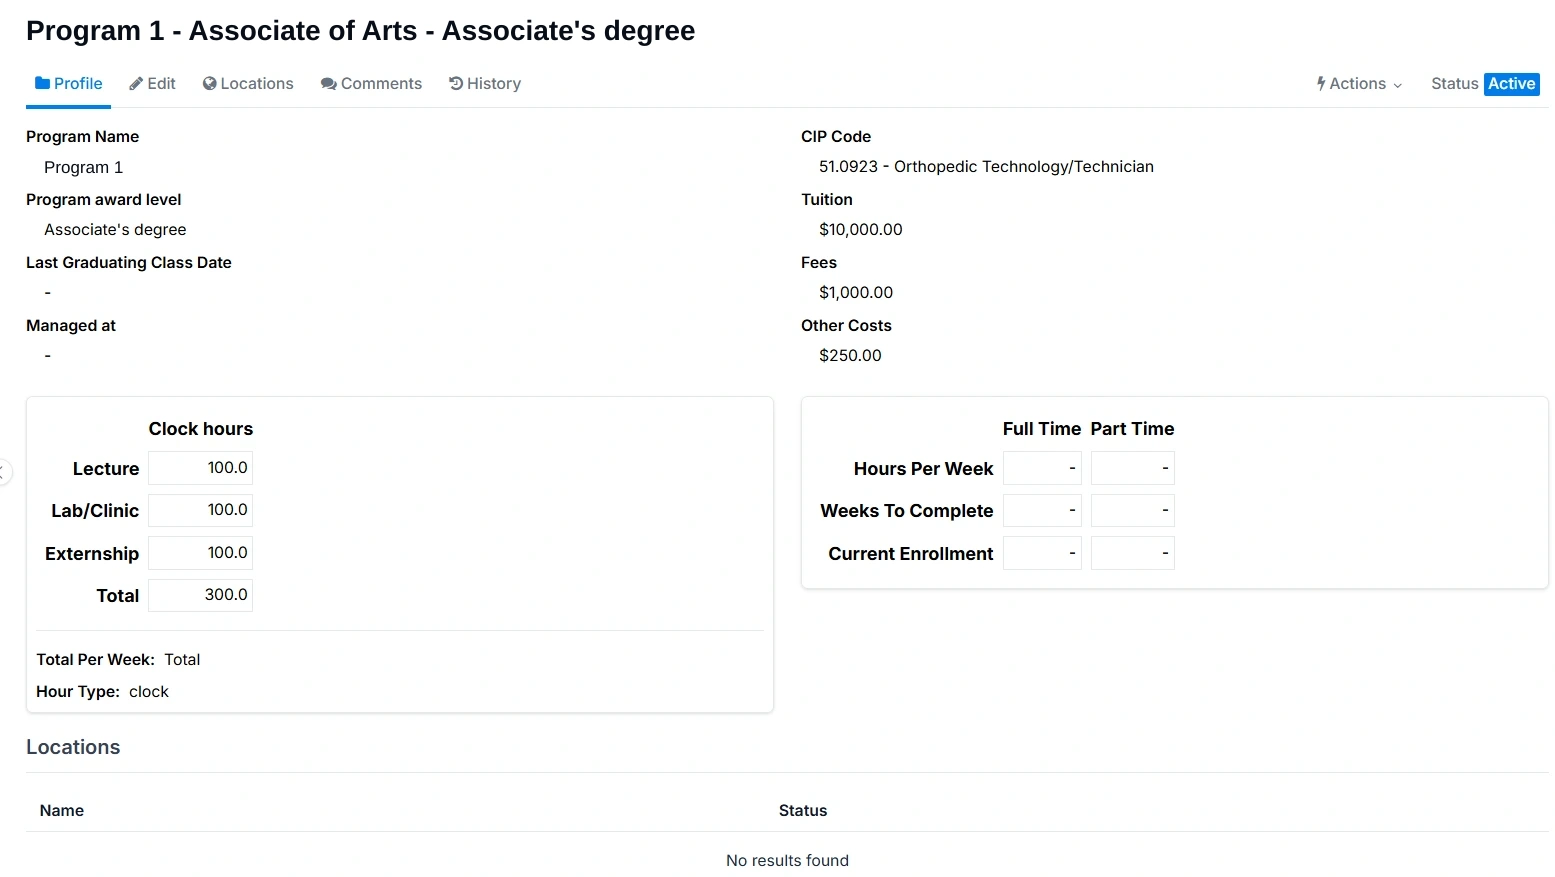1555x877 pixels.
Task: Click the Program 1 Associate of Arts title
Action: [x=360, y=31]
